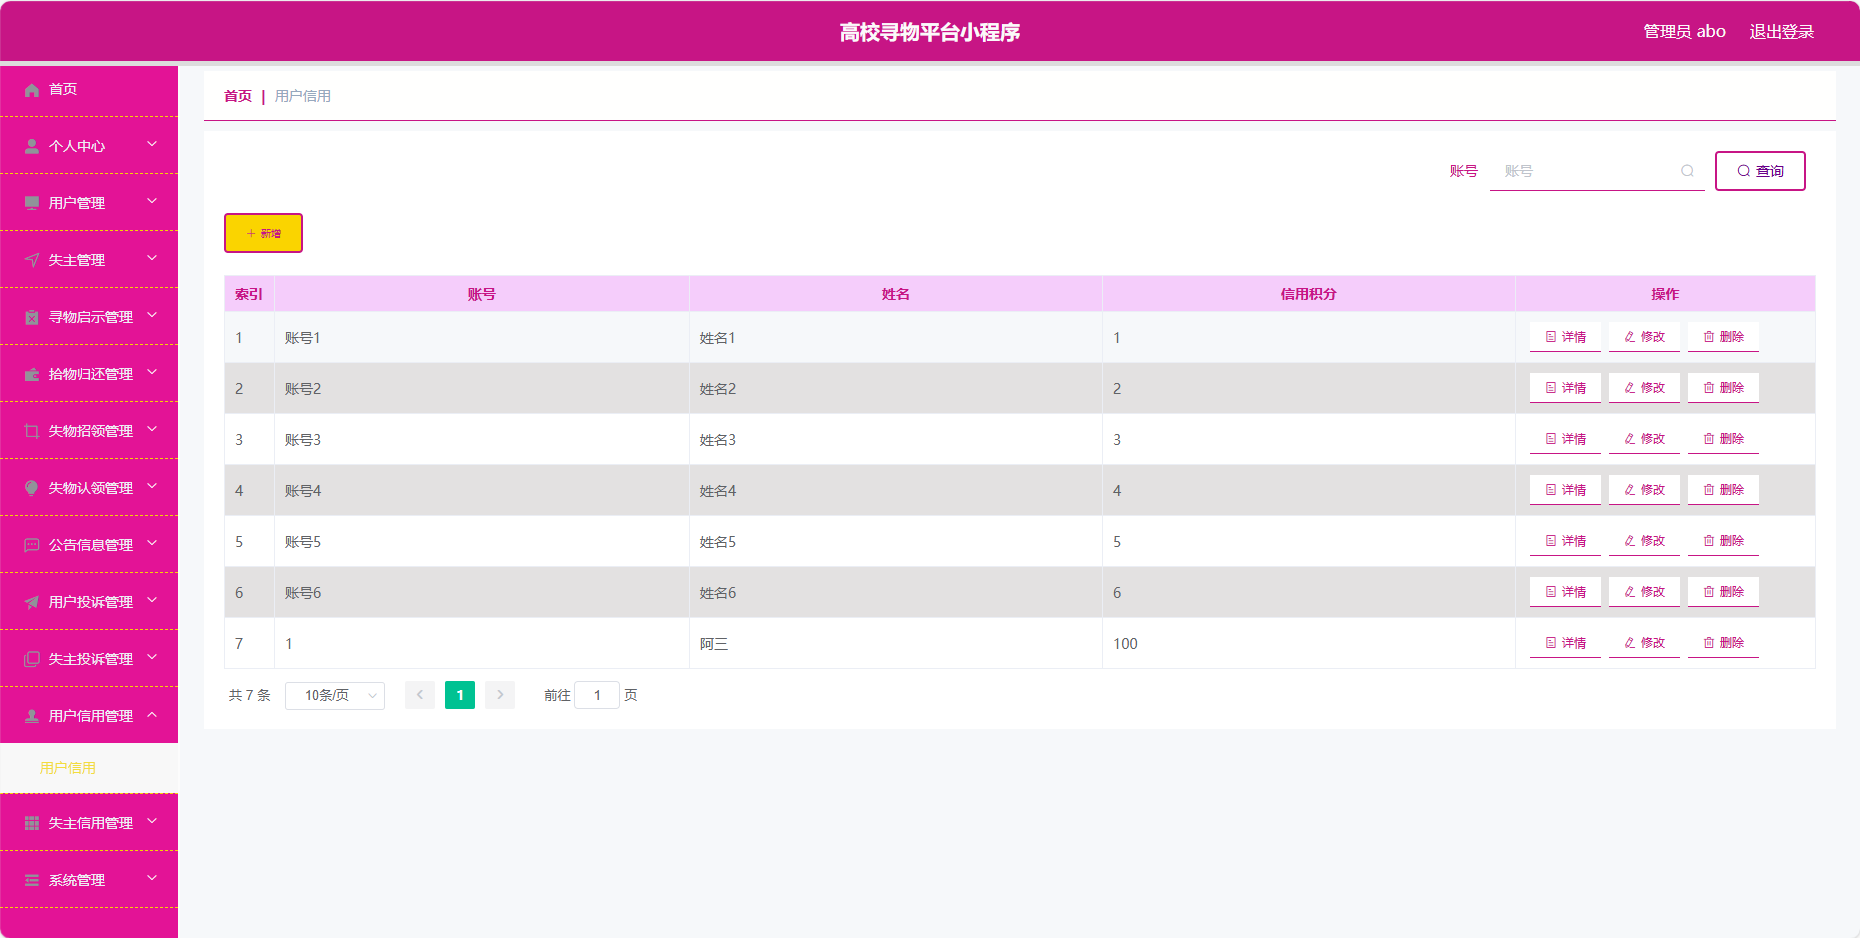
Task: Click 删除 for row 账号1
Action: point(1723,338)
